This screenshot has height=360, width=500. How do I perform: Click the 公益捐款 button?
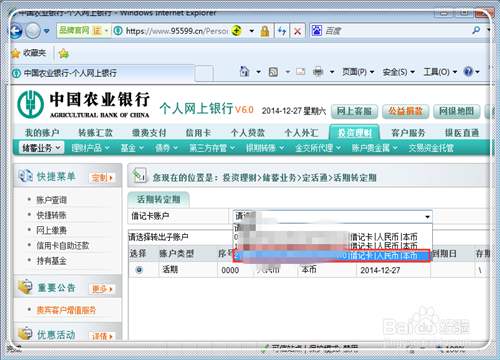[x=405, y=111]
